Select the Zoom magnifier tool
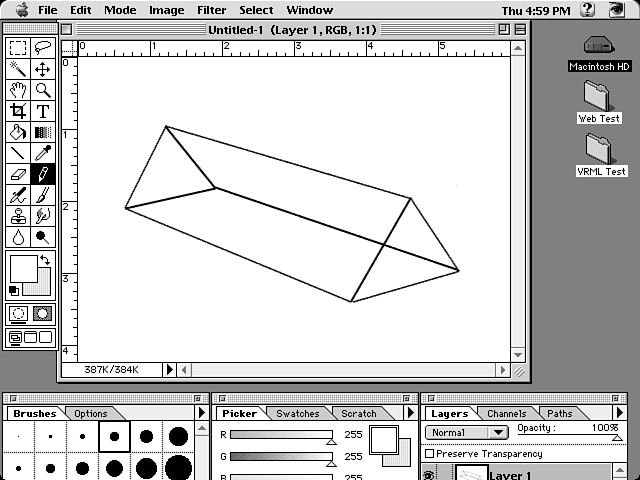Screen dimensions: 640x480 point(43,90)
